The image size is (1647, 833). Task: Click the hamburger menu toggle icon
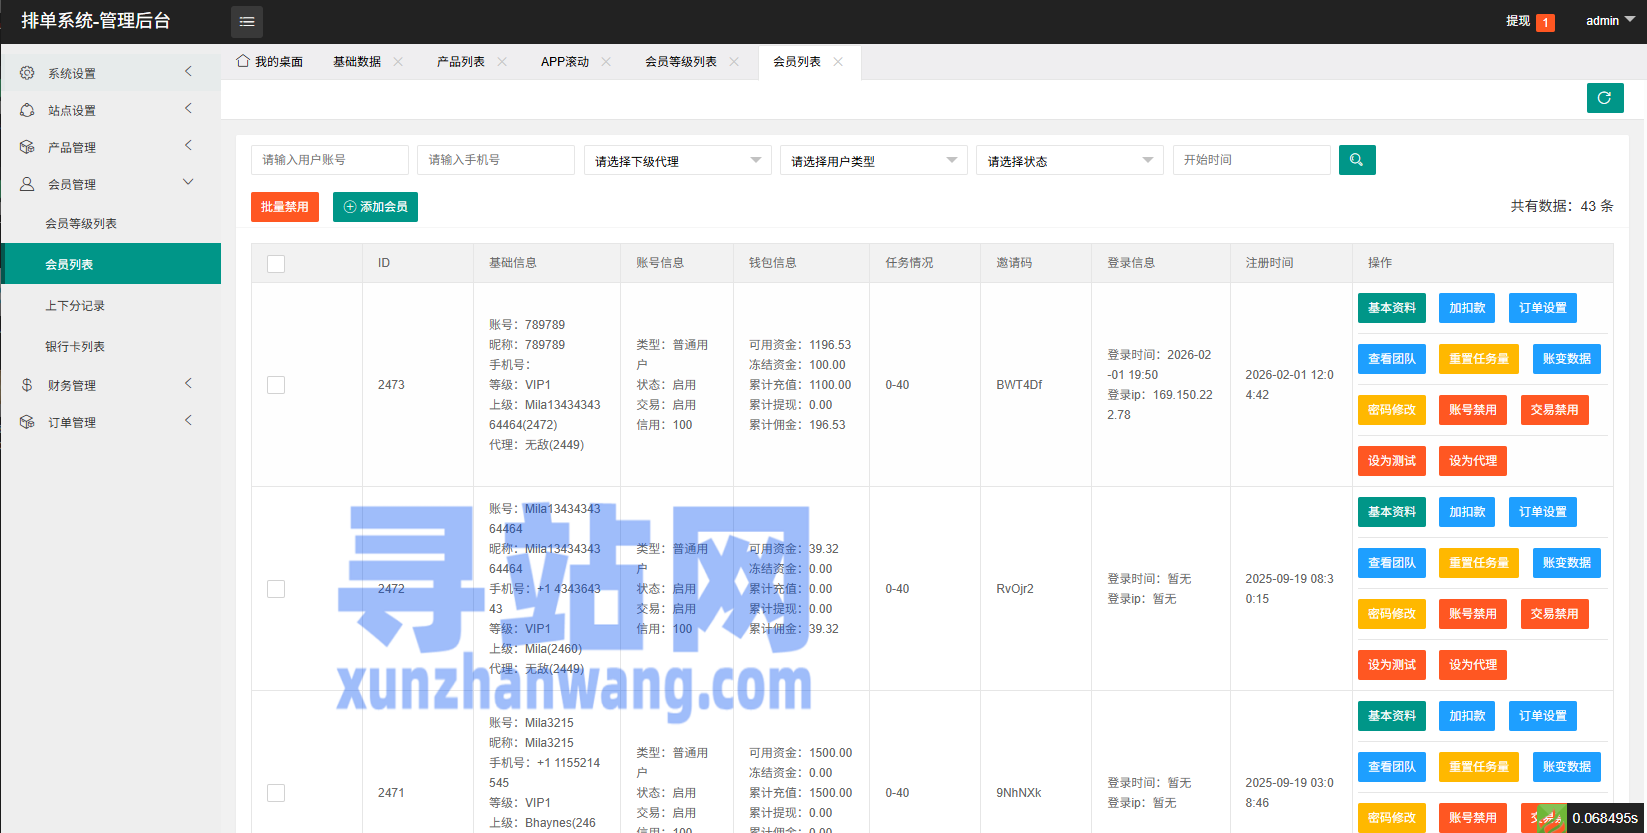[x=247, y=21]
